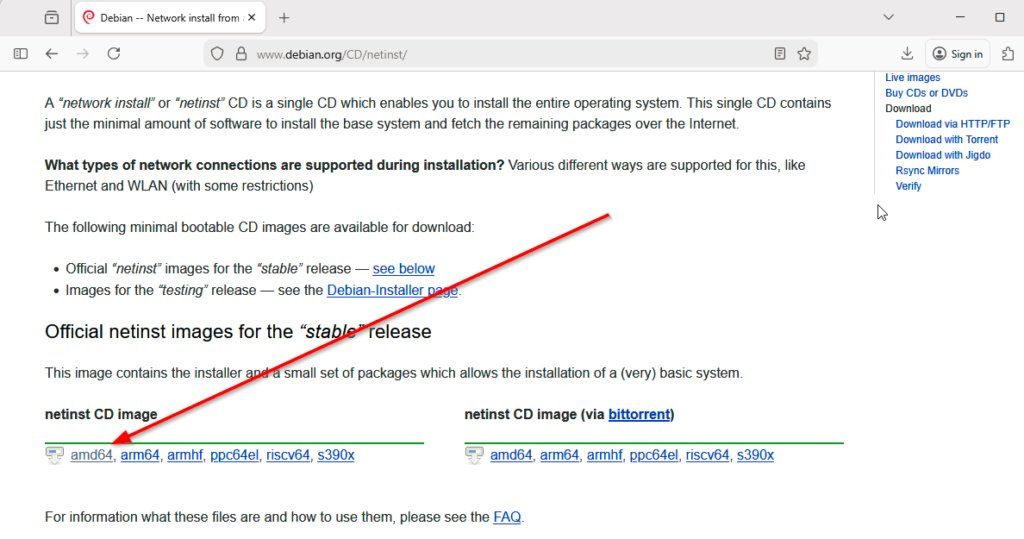Open Download with Torrent sidebar link

(x=946, y=140)
